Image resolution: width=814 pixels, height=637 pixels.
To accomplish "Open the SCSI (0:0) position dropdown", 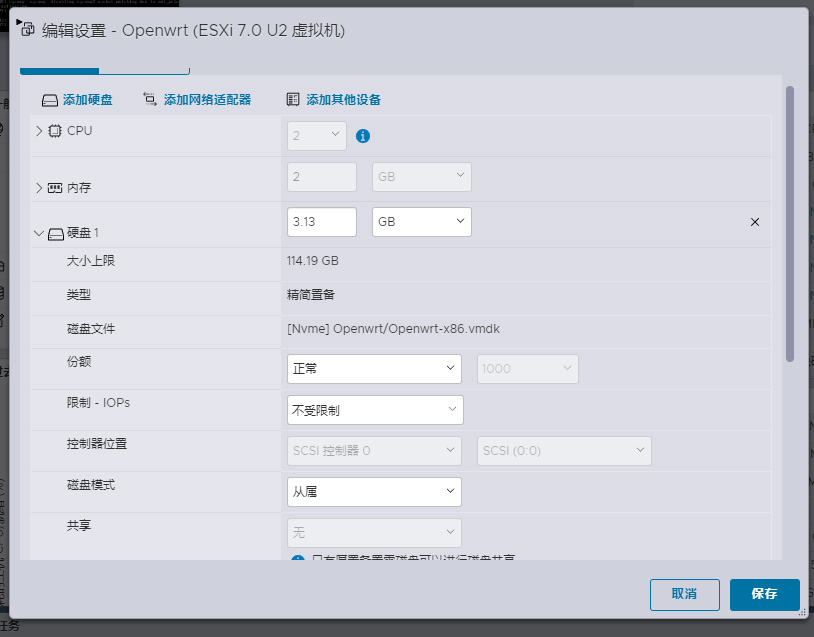I will click(x=564, y=451).
